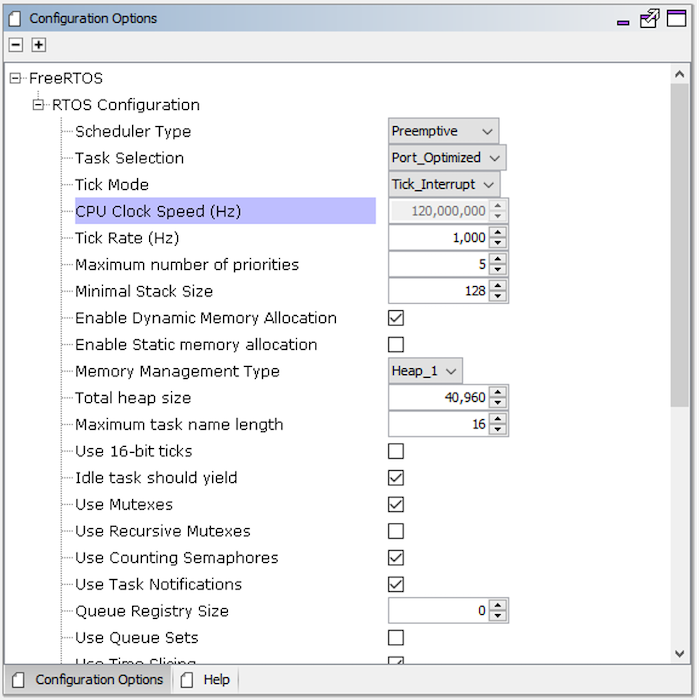Select the Configuration Options bottom tab
Screen dimensions: 700x700
point(88,680)
